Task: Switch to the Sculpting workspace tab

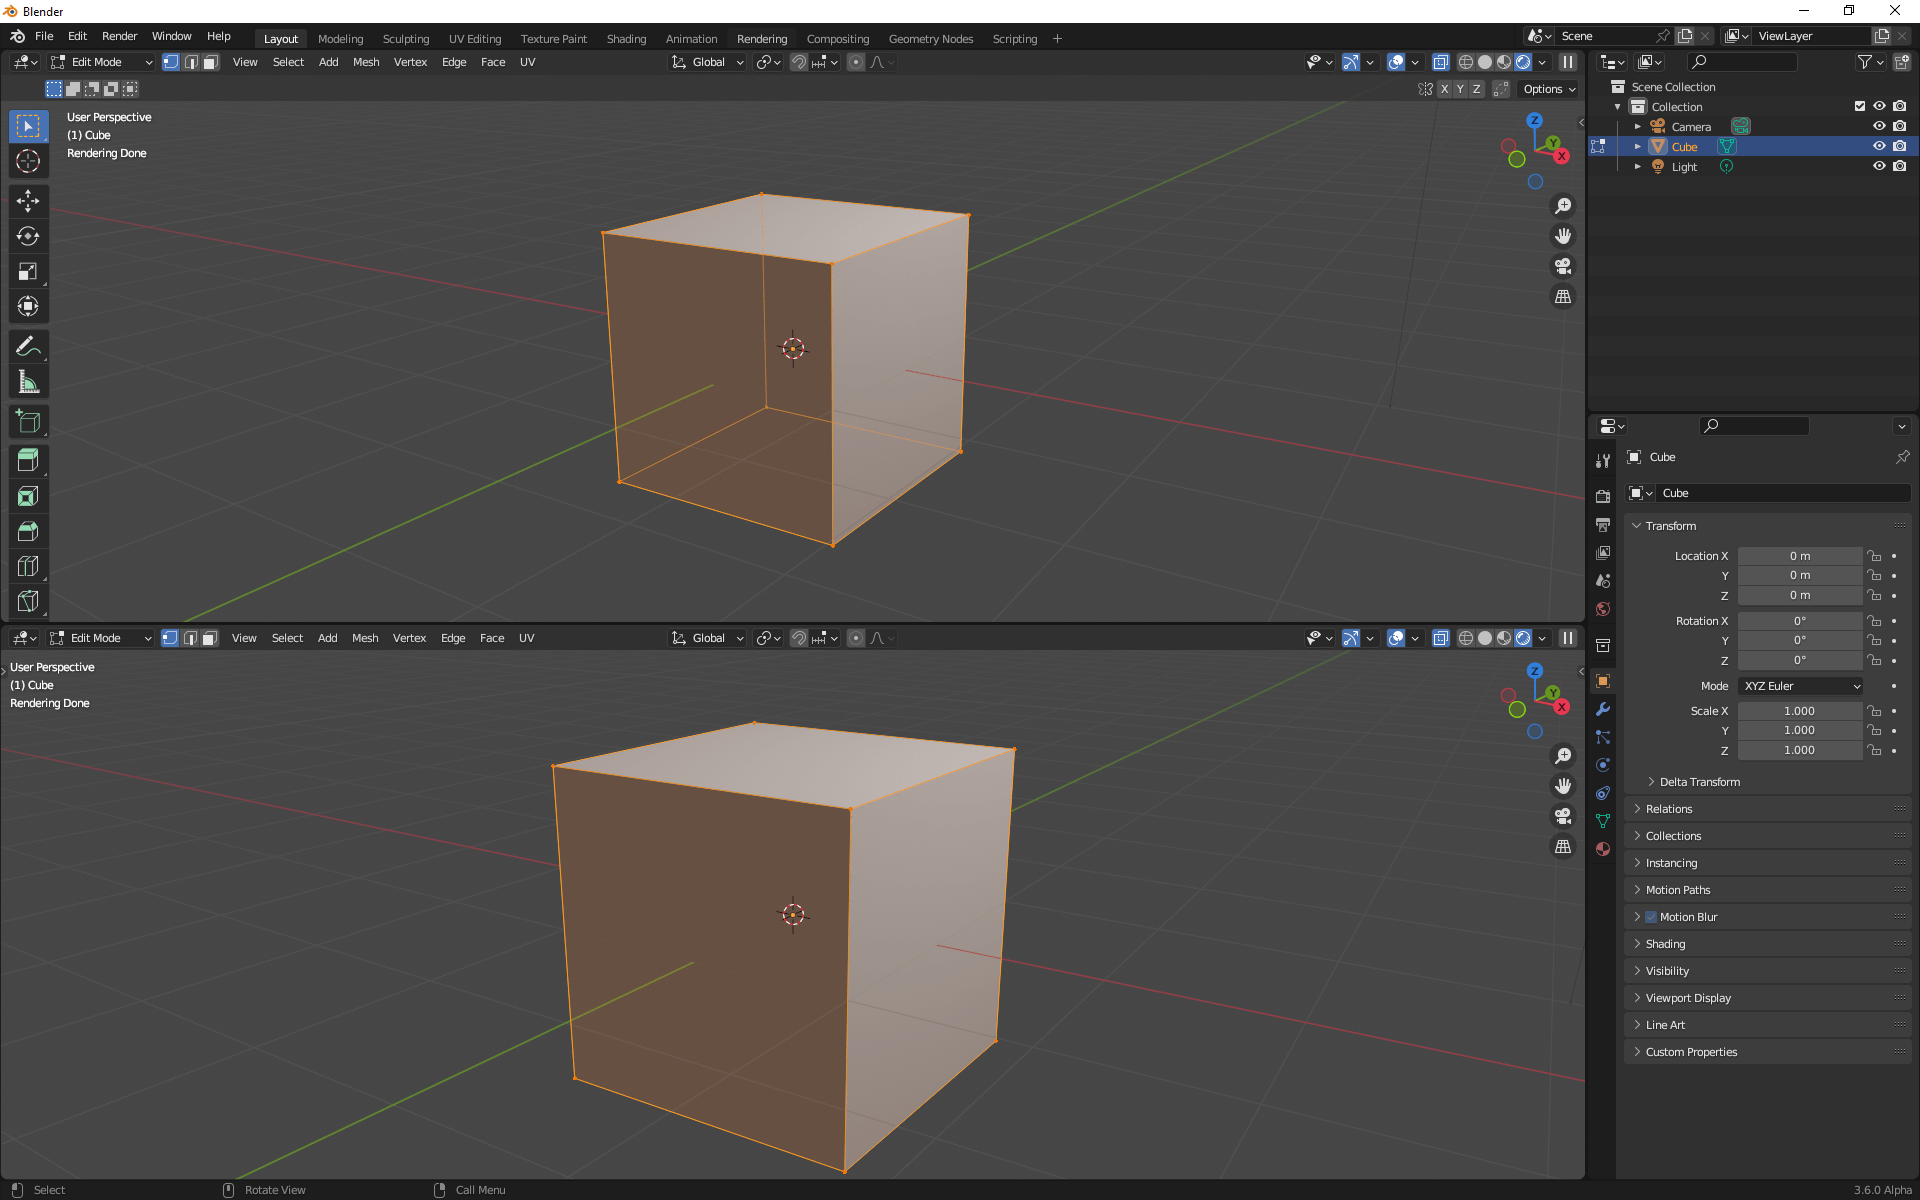Action: [x=406, y=38]
